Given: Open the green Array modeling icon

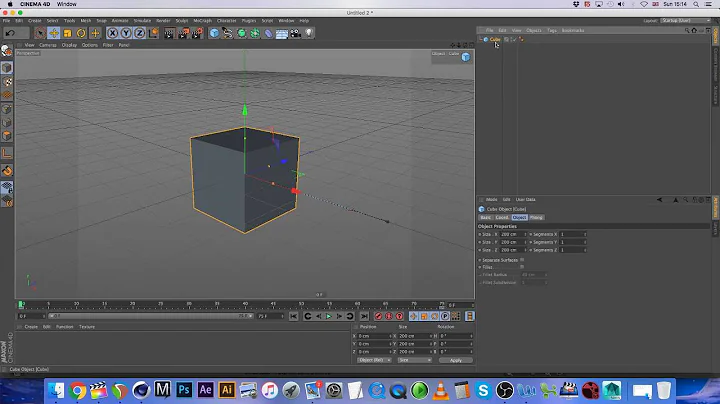Looking at the screenshot, I should point(255,33).
